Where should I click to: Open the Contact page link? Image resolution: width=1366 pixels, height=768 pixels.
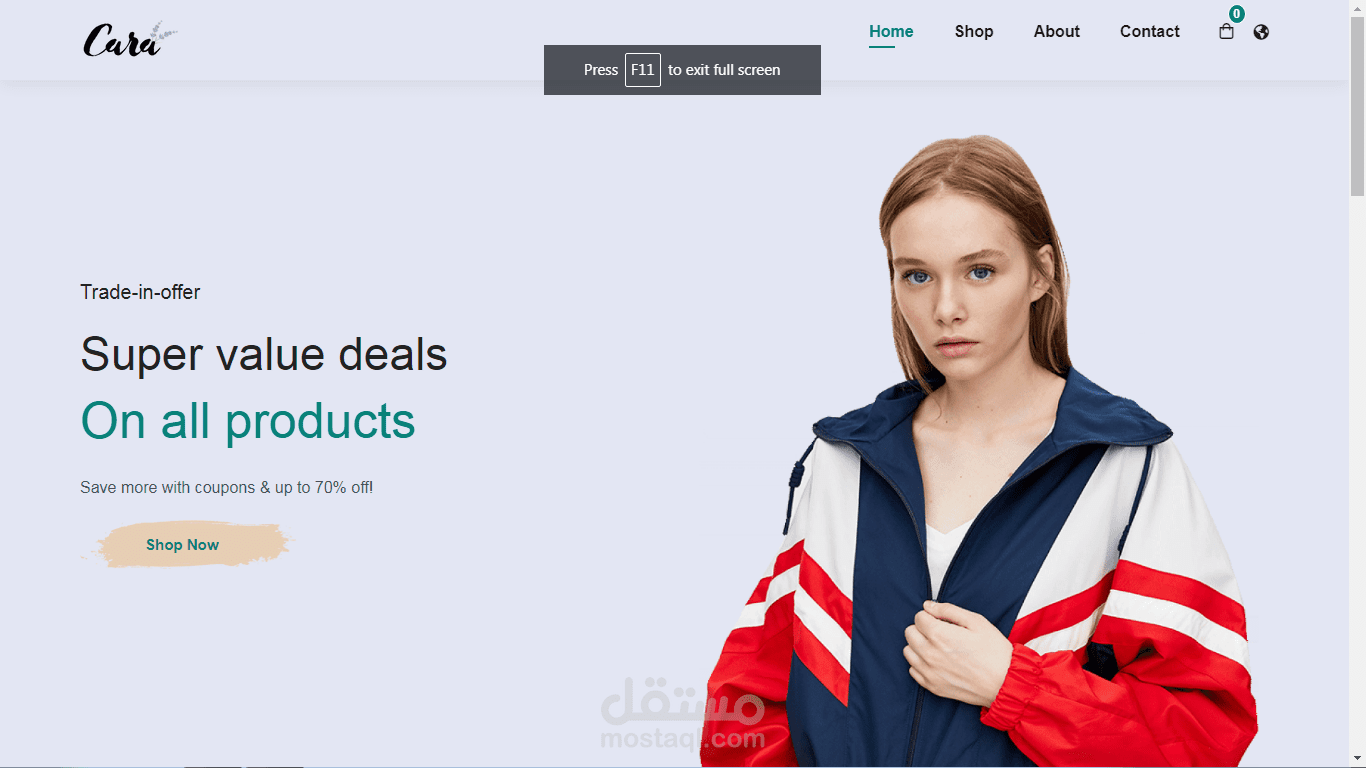[x=1150, y=32]
